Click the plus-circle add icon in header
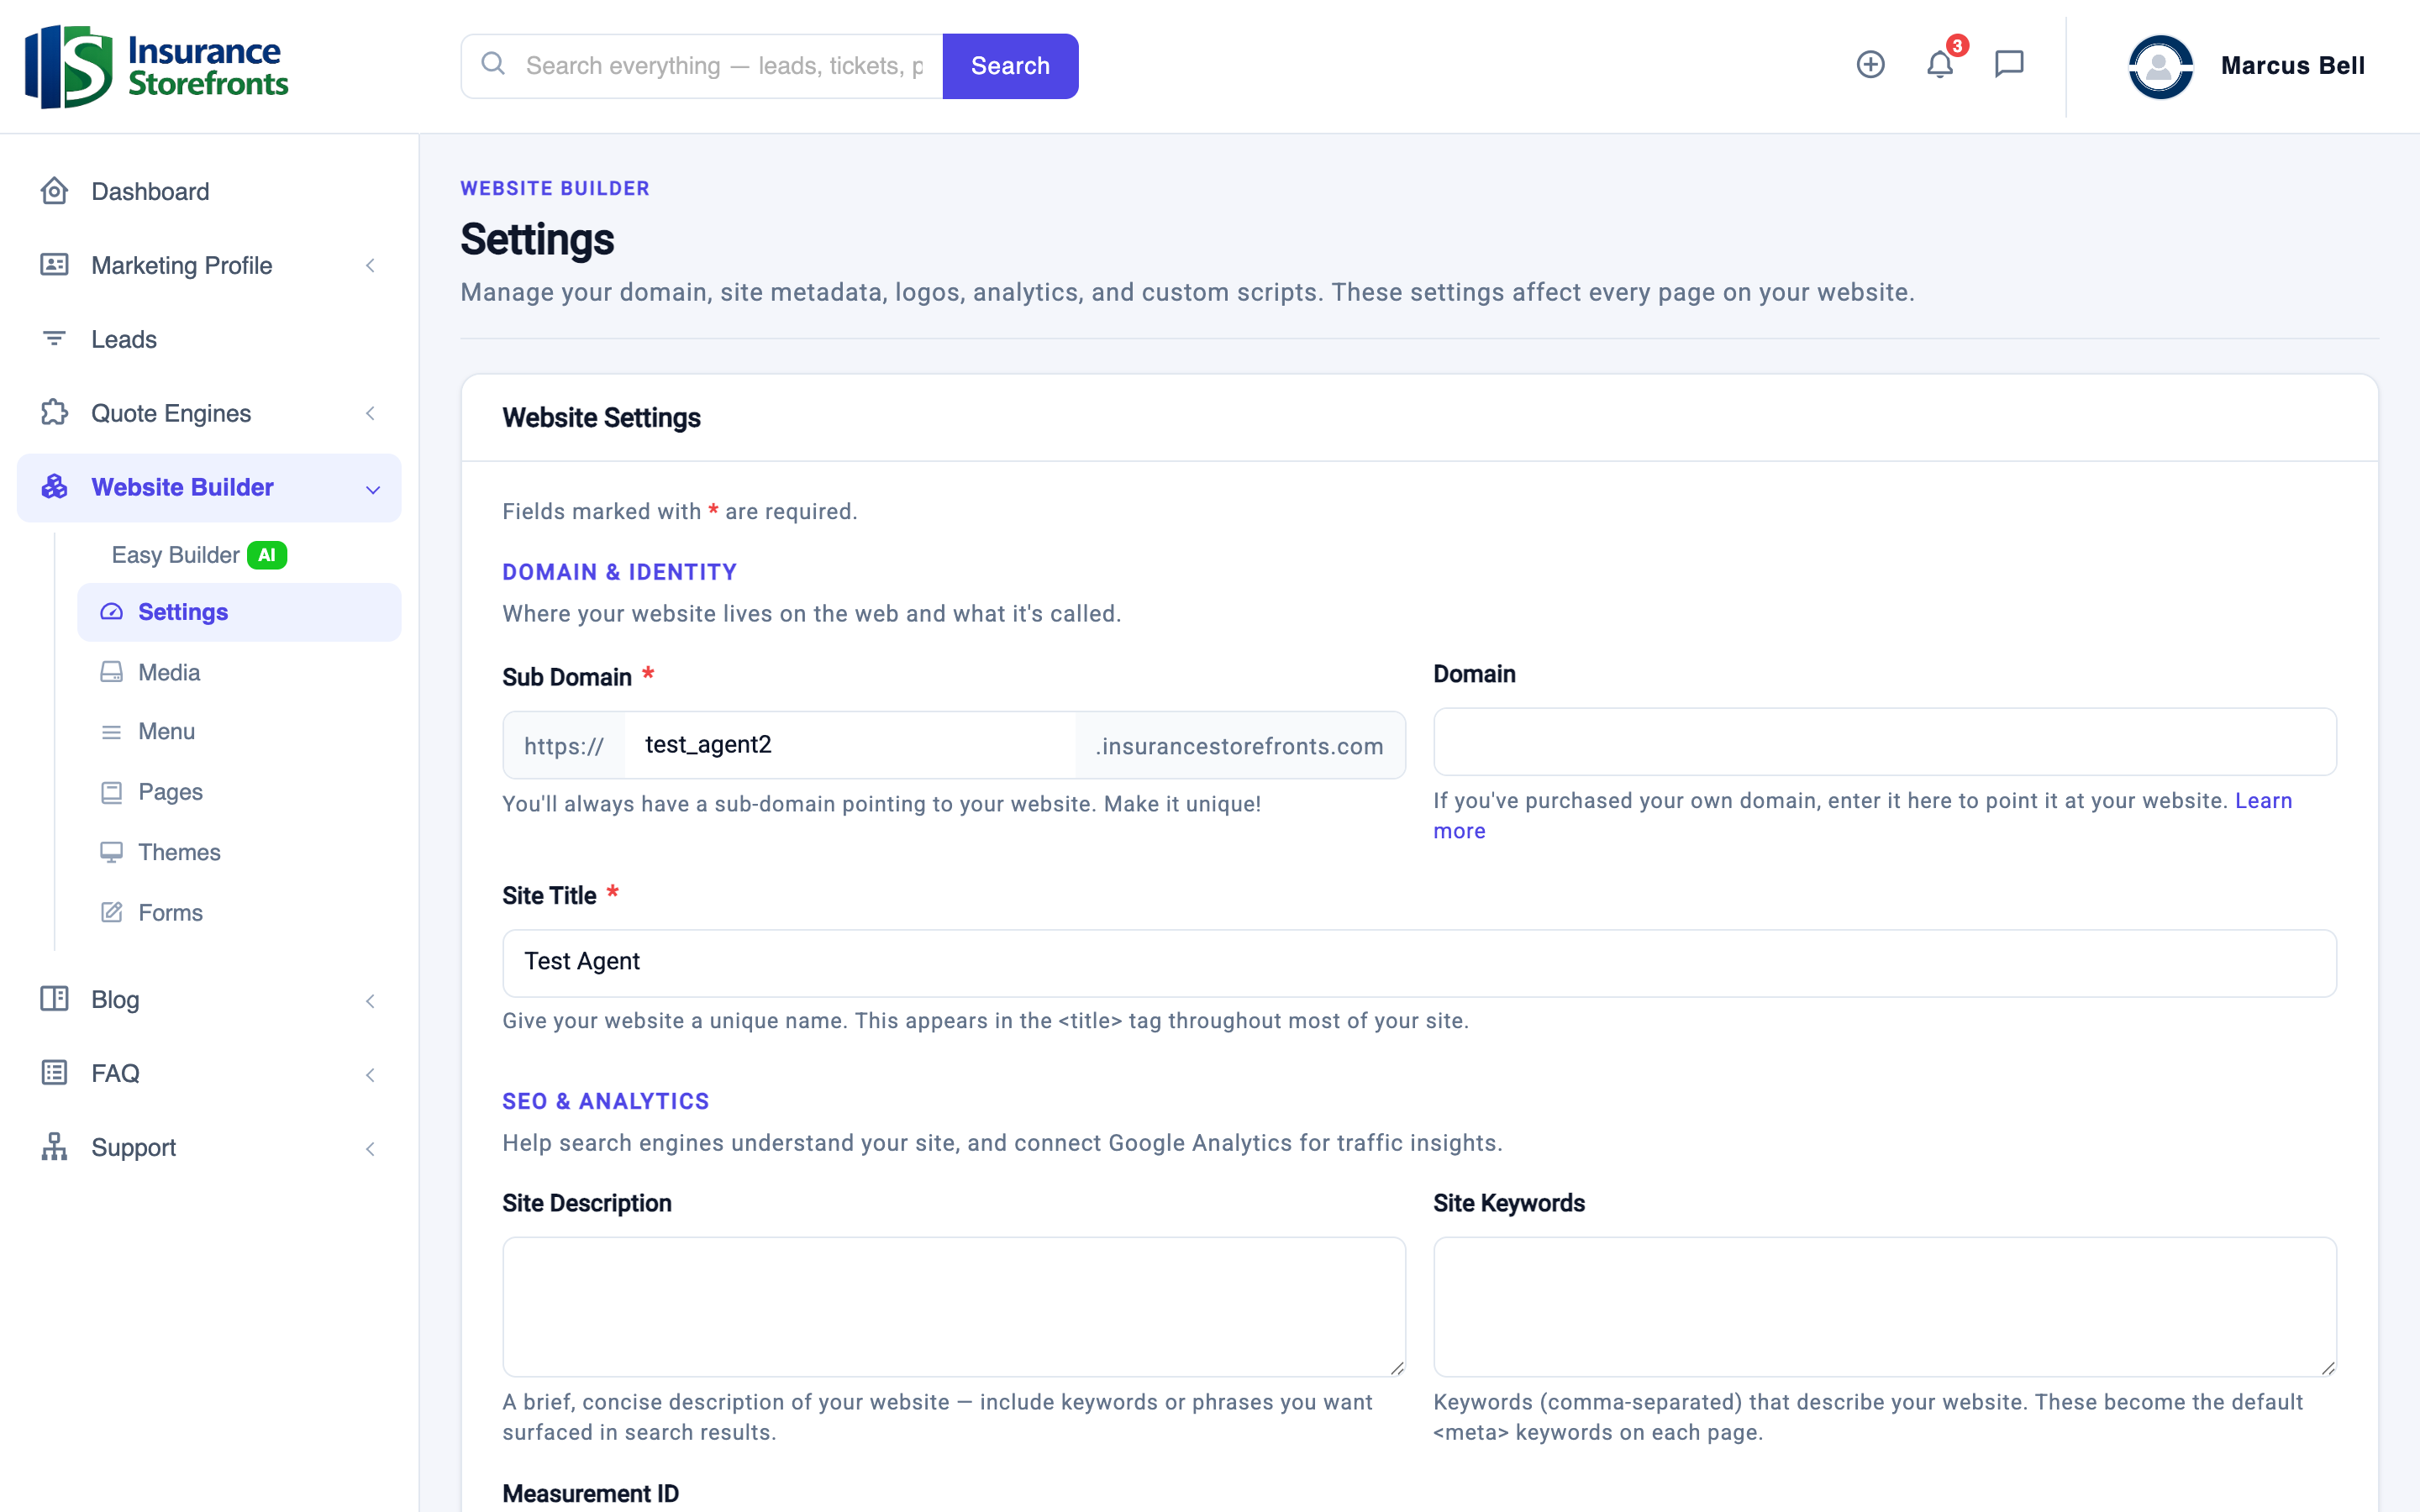This screenshot has height=1512, width=2420. coord(1870,64)
